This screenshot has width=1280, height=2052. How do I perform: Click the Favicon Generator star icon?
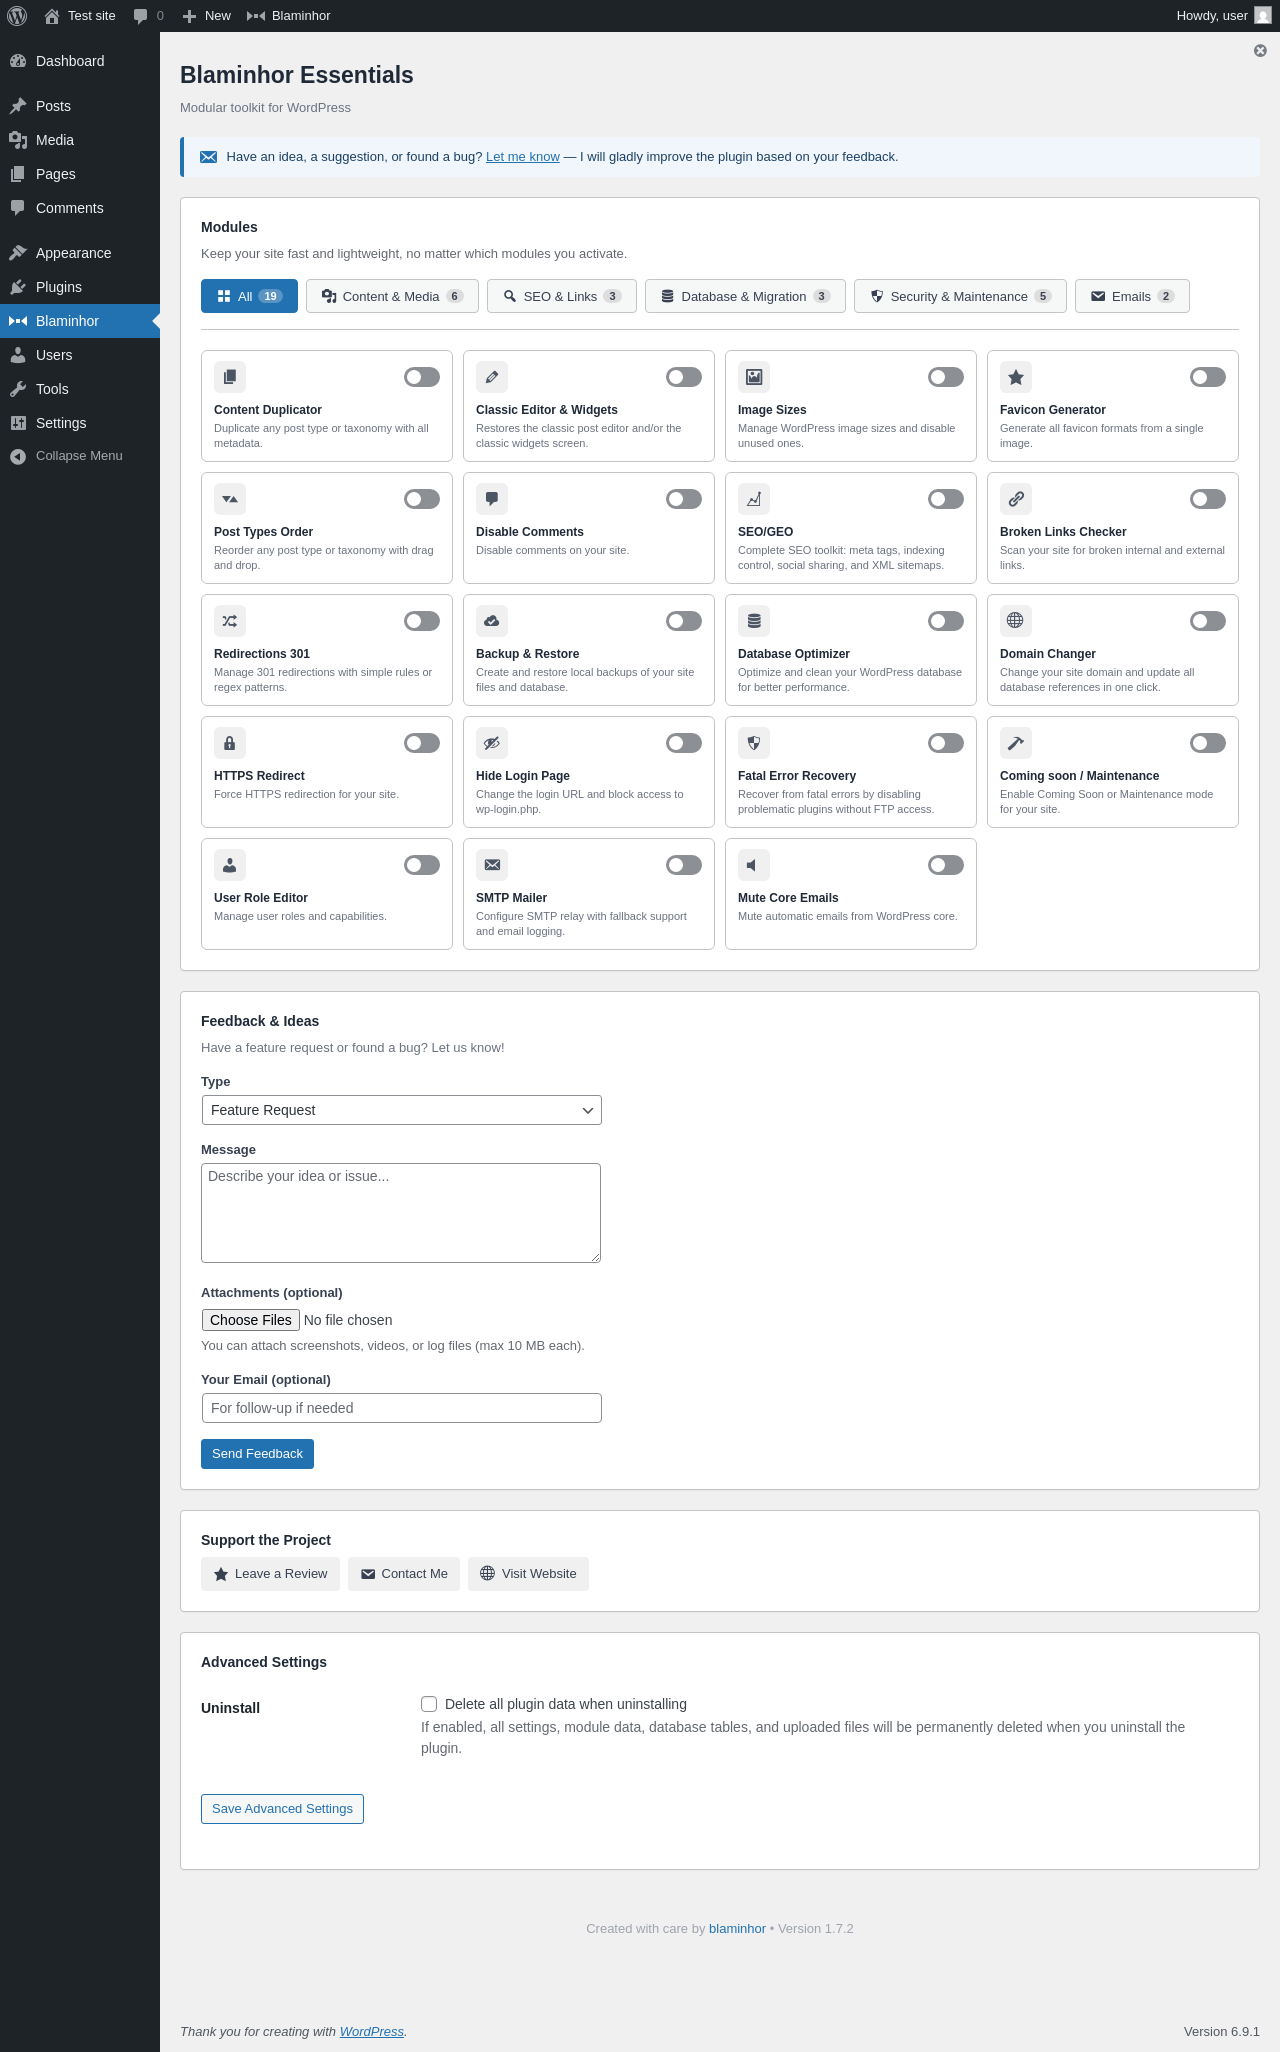pos(1016,377)
